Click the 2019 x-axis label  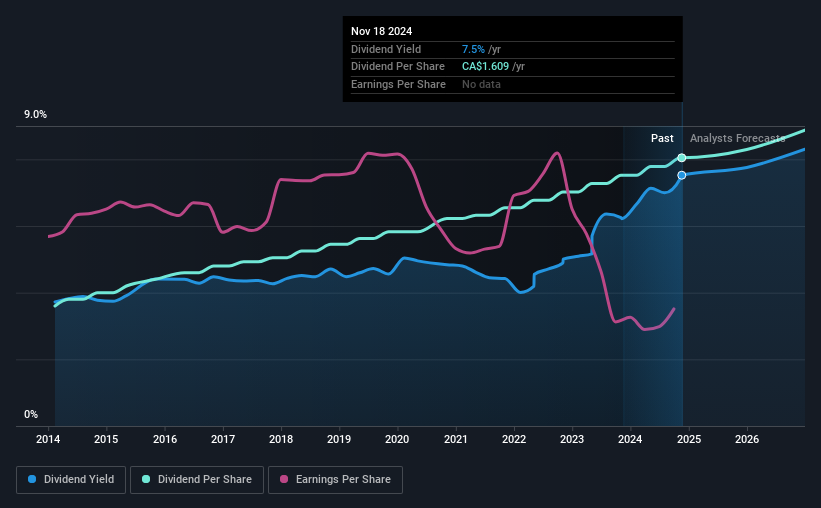click(x=339, y=439)
